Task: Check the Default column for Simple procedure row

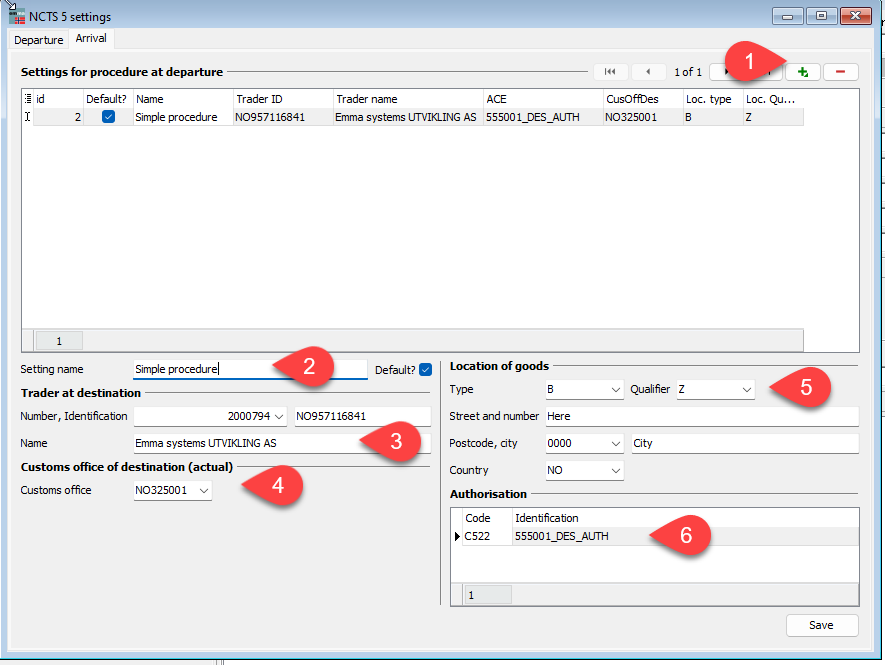Action: 110,116
